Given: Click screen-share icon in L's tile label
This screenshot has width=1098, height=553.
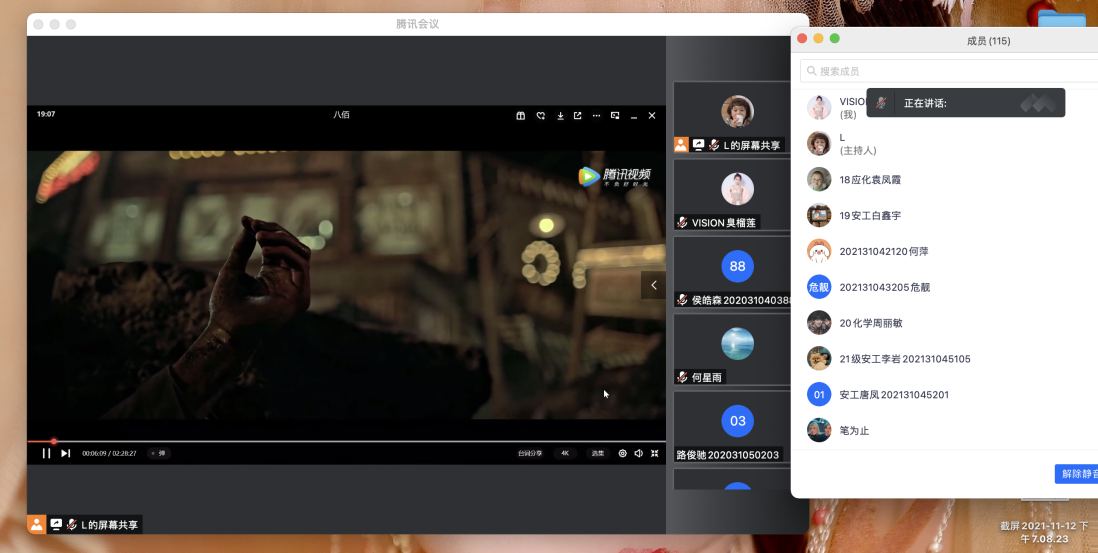Looking at the screenshot, I should [x=698, y=145].
